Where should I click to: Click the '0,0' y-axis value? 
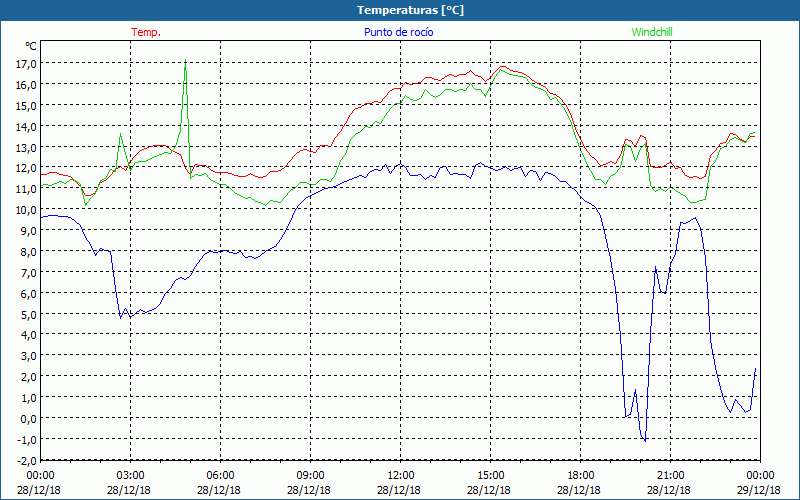click(x=28, y=418)
